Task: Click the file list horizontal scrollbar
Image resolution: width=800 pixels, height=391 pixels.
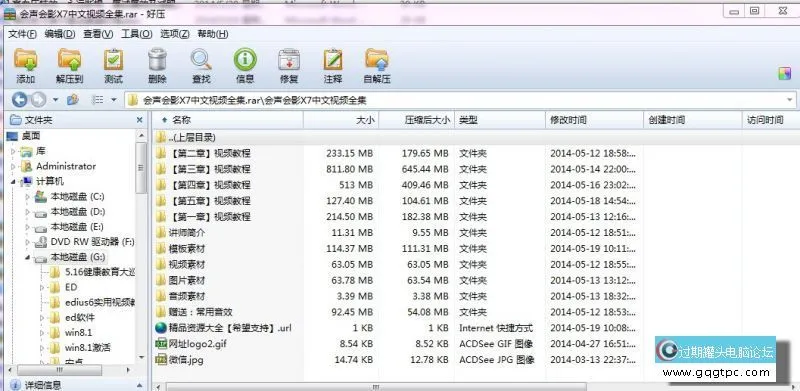Action: [377, 386]
